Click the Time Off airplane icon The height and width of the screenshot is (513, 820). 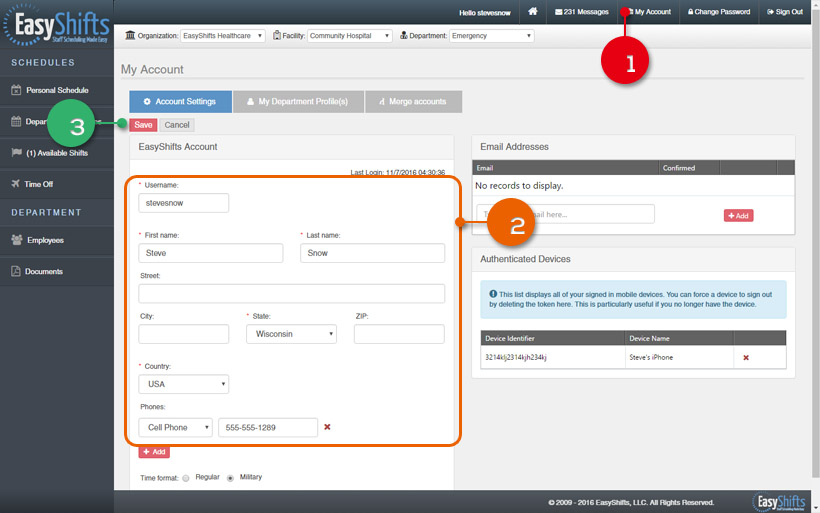coord(15,184)
